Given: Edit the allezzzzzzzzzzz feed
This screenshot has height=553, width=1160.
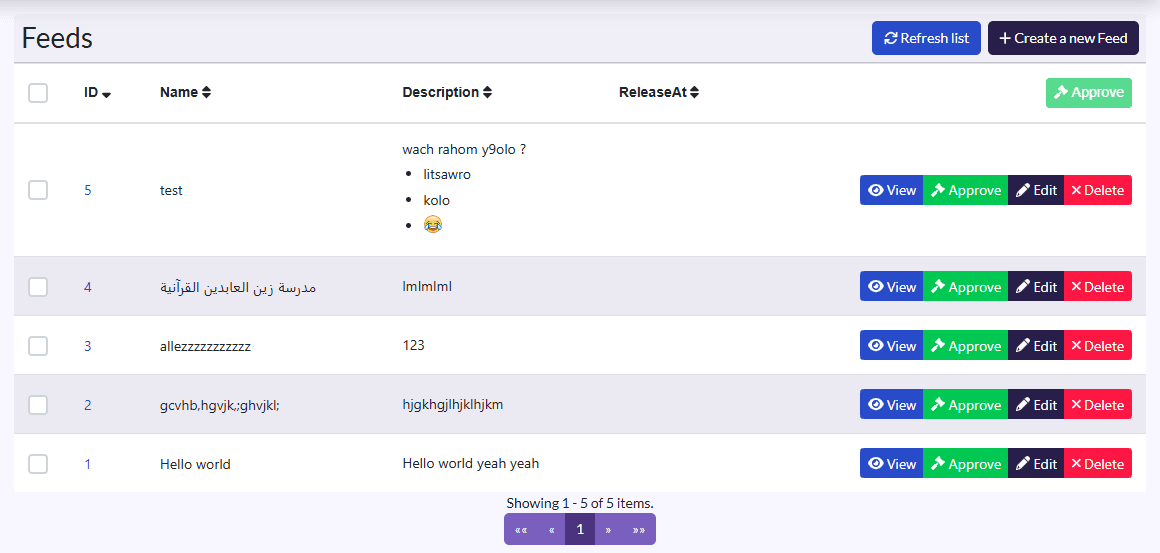Looking at the screenshot, I should [x=1036, y=345].
